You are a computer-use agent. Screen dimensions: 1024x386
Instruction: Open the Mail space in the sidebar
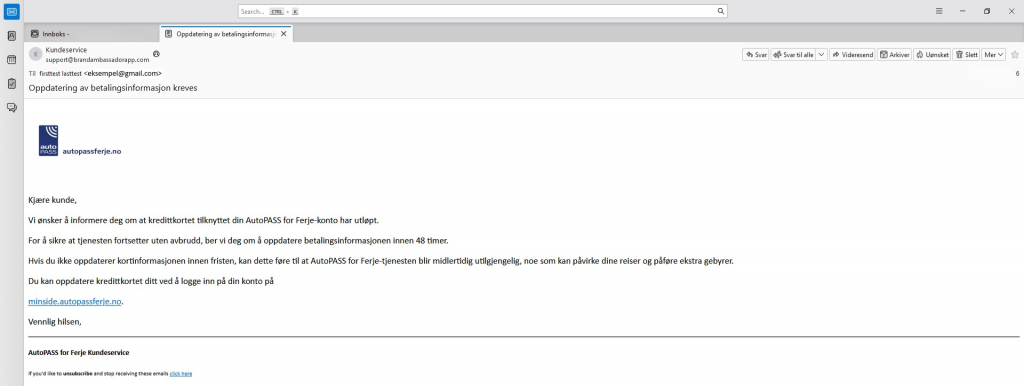coord(11,11)
